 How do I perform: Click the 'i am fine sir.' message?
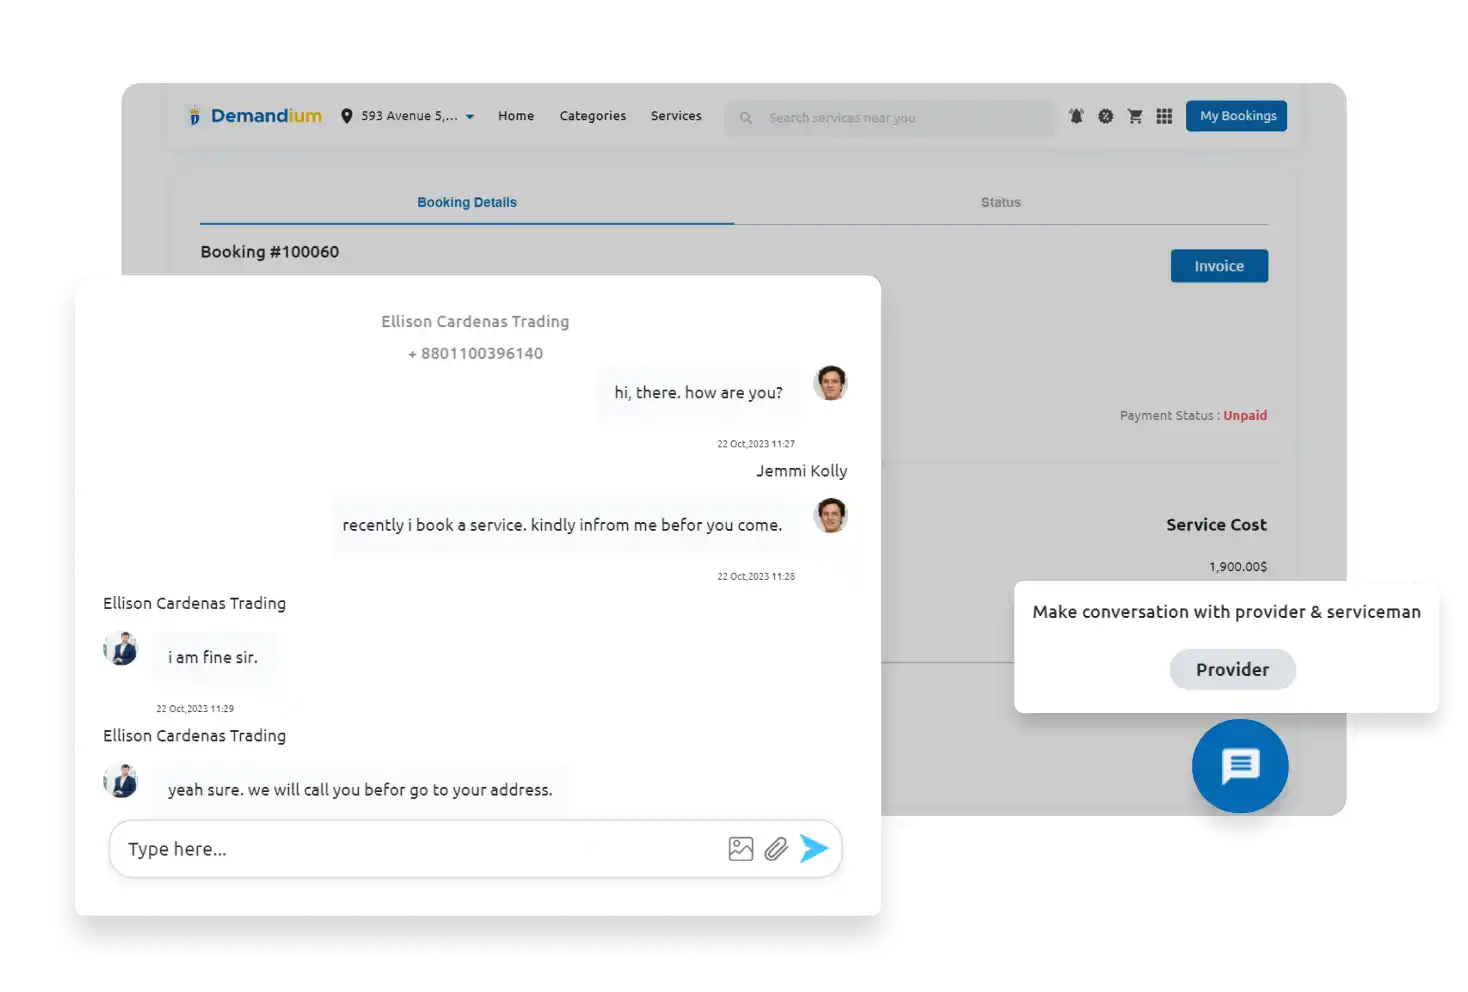click(213, 657)
